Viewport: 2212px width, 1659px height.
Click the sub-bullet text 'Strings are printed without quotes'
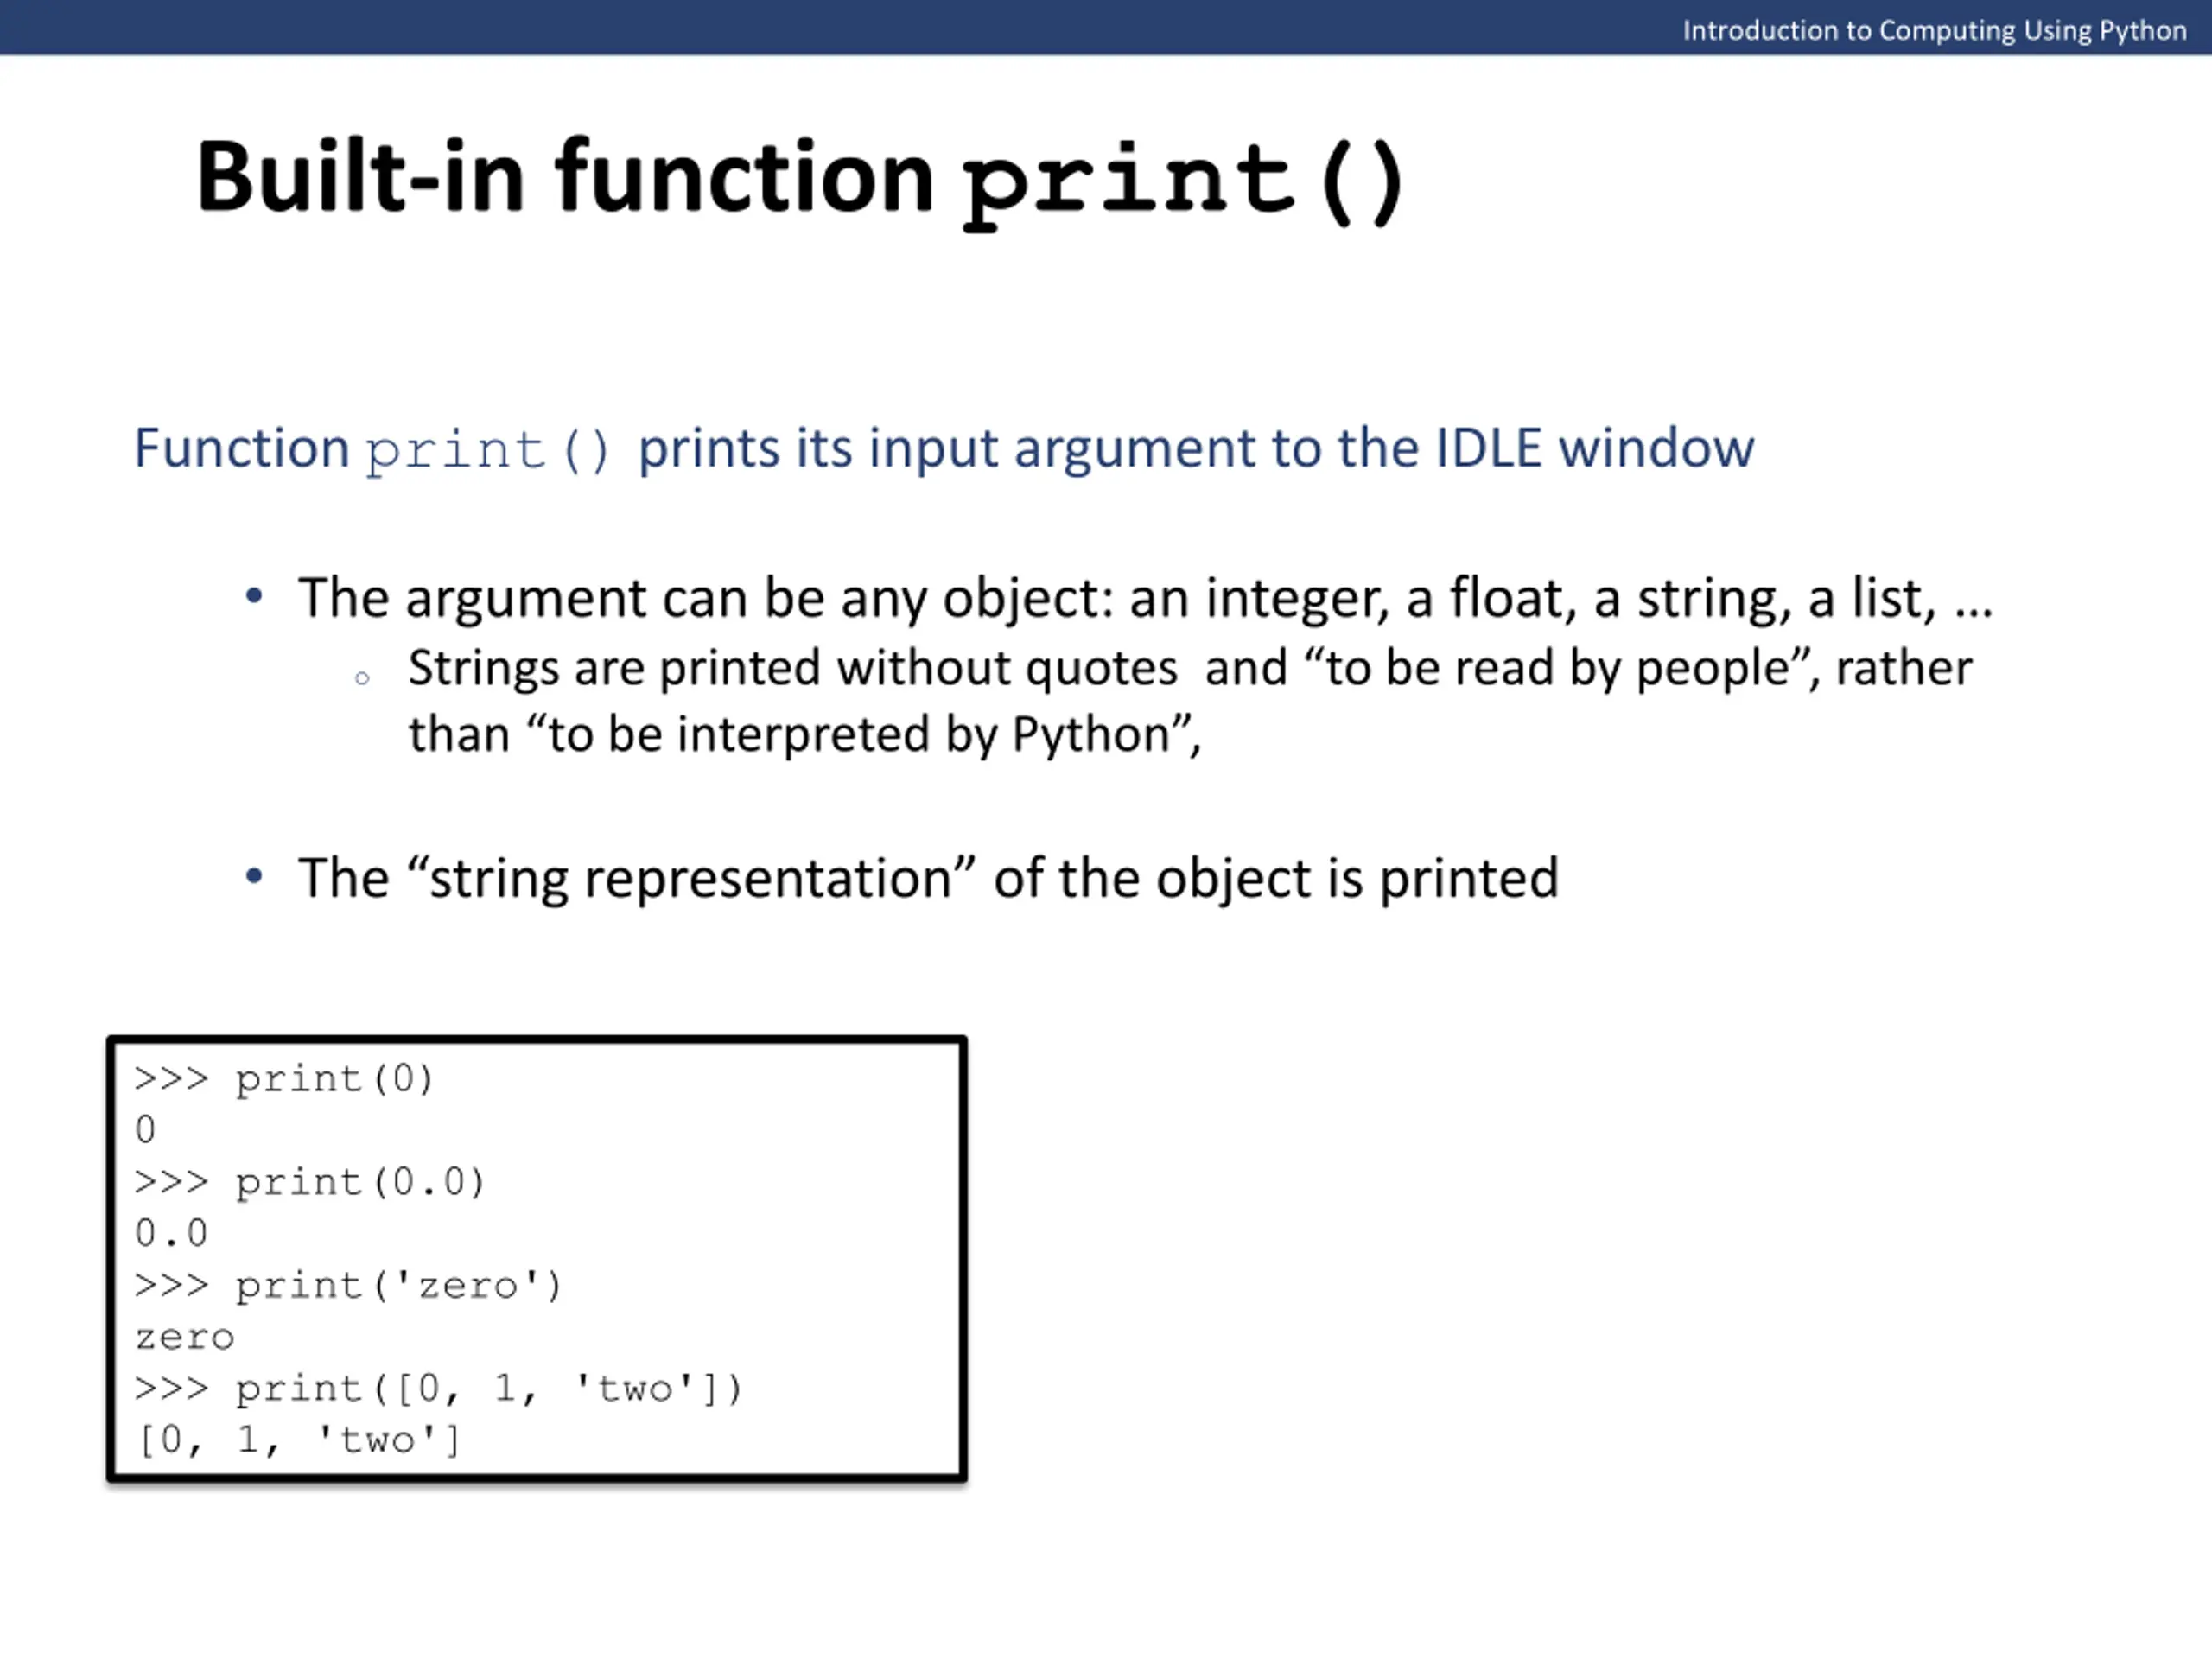tap(792, 668)
